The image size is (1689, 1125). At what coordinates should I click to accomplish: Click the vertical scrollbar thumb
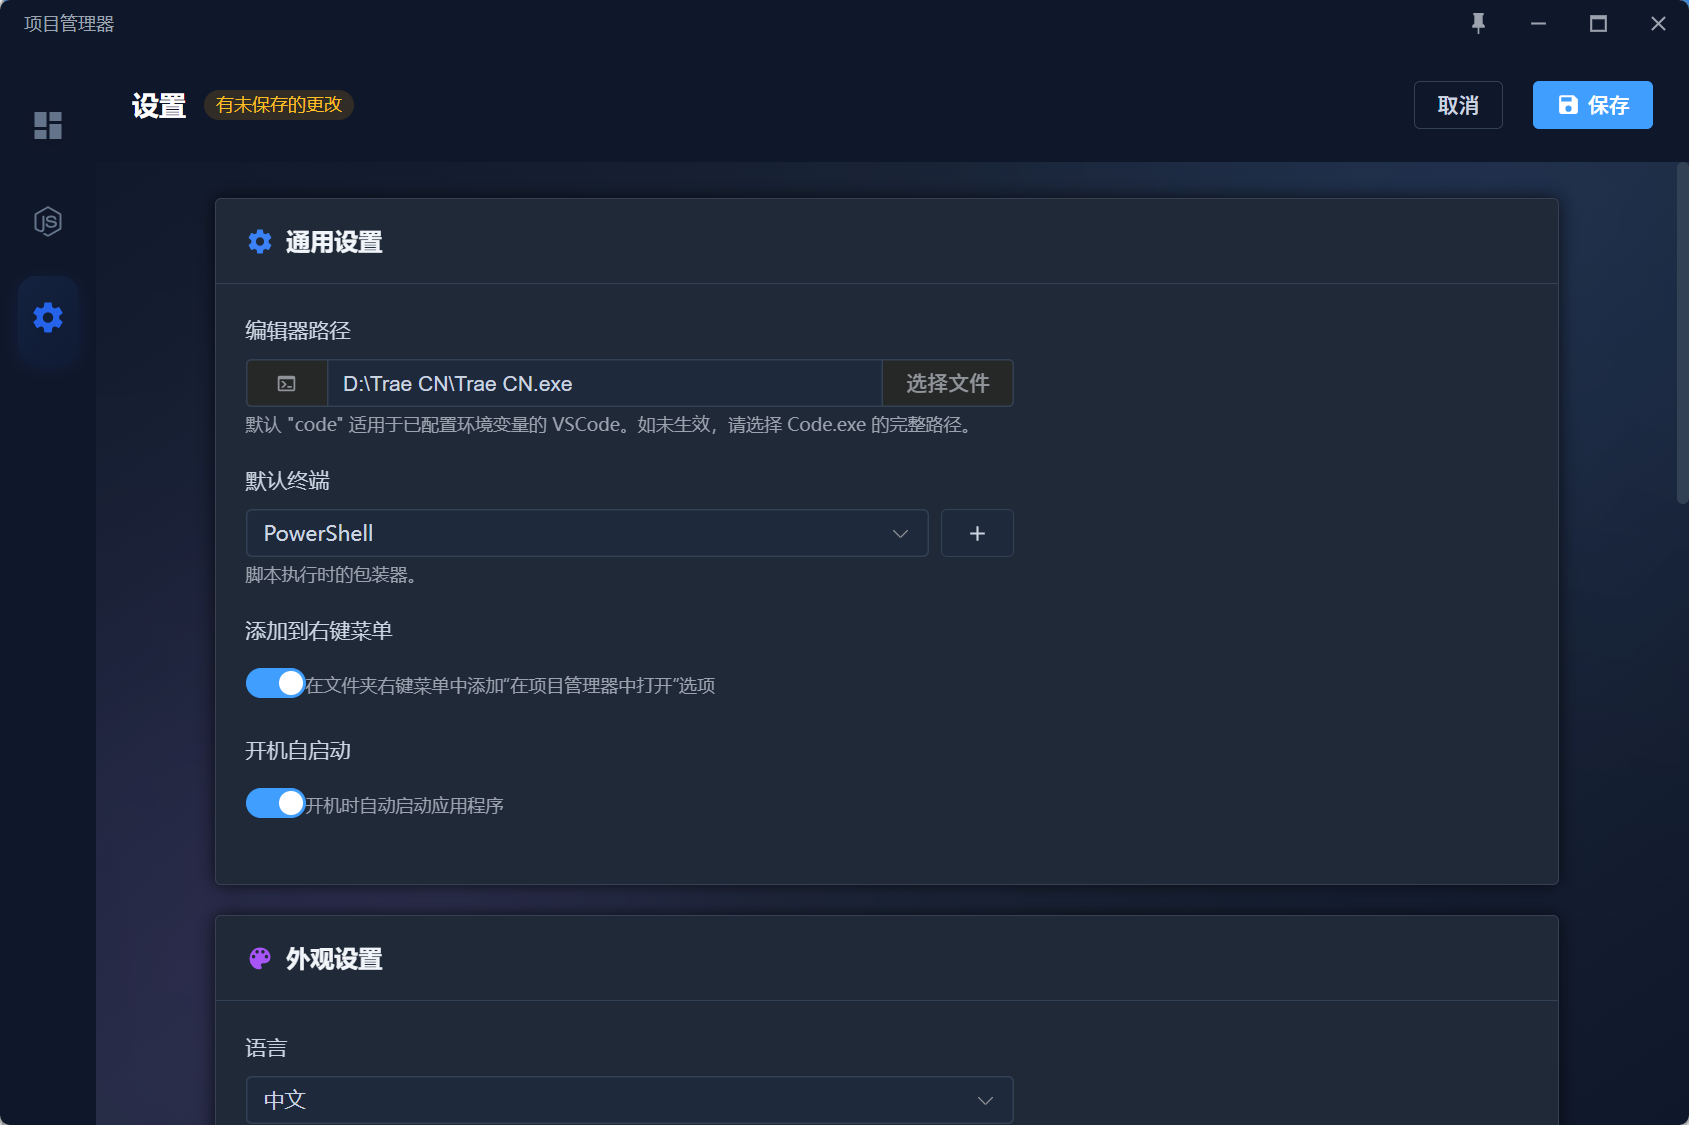1682,332
